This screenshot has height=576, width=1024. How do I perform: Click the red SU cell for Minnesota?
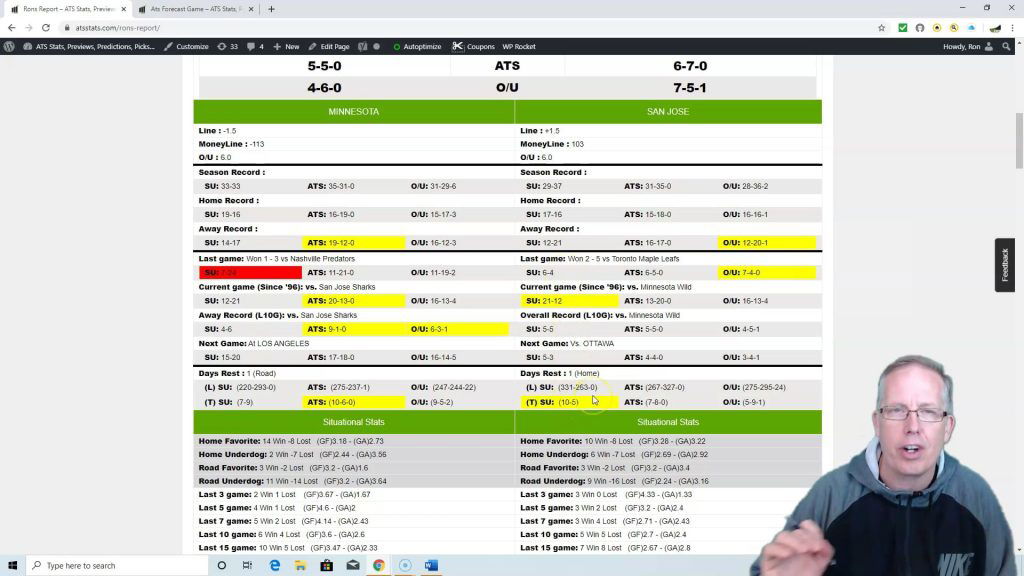pyautogui.click(x=250, y=272)
